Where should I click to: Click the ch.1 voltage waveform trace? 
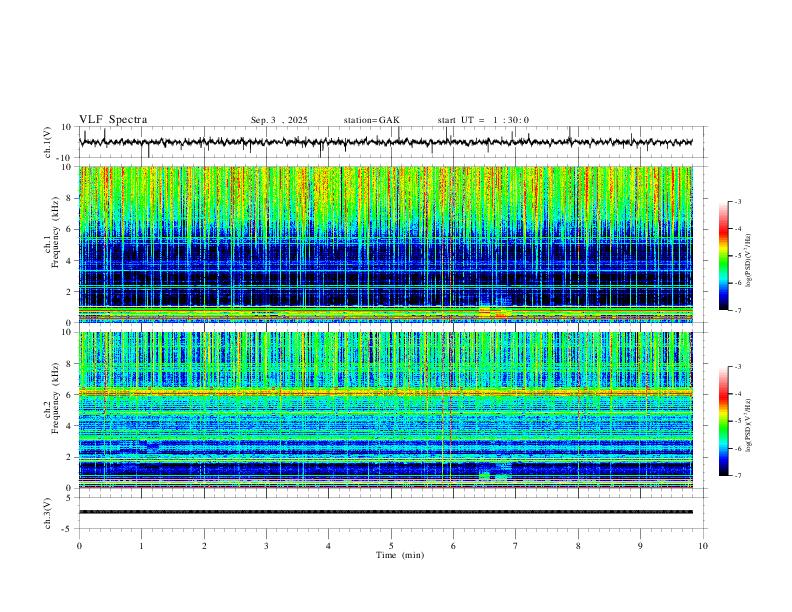pyautogui.click(x=385, y=142)
